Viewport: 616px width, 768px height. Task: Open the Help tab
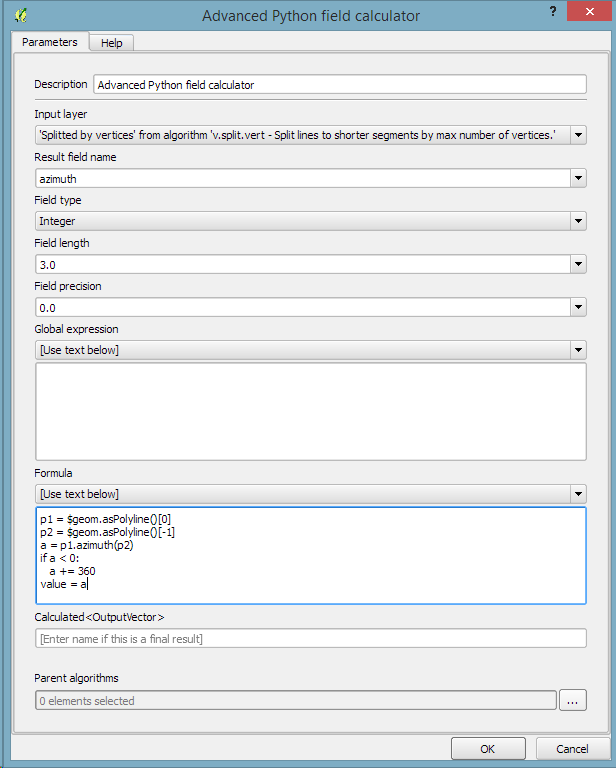pyautogui.click(x=112, y=43)
